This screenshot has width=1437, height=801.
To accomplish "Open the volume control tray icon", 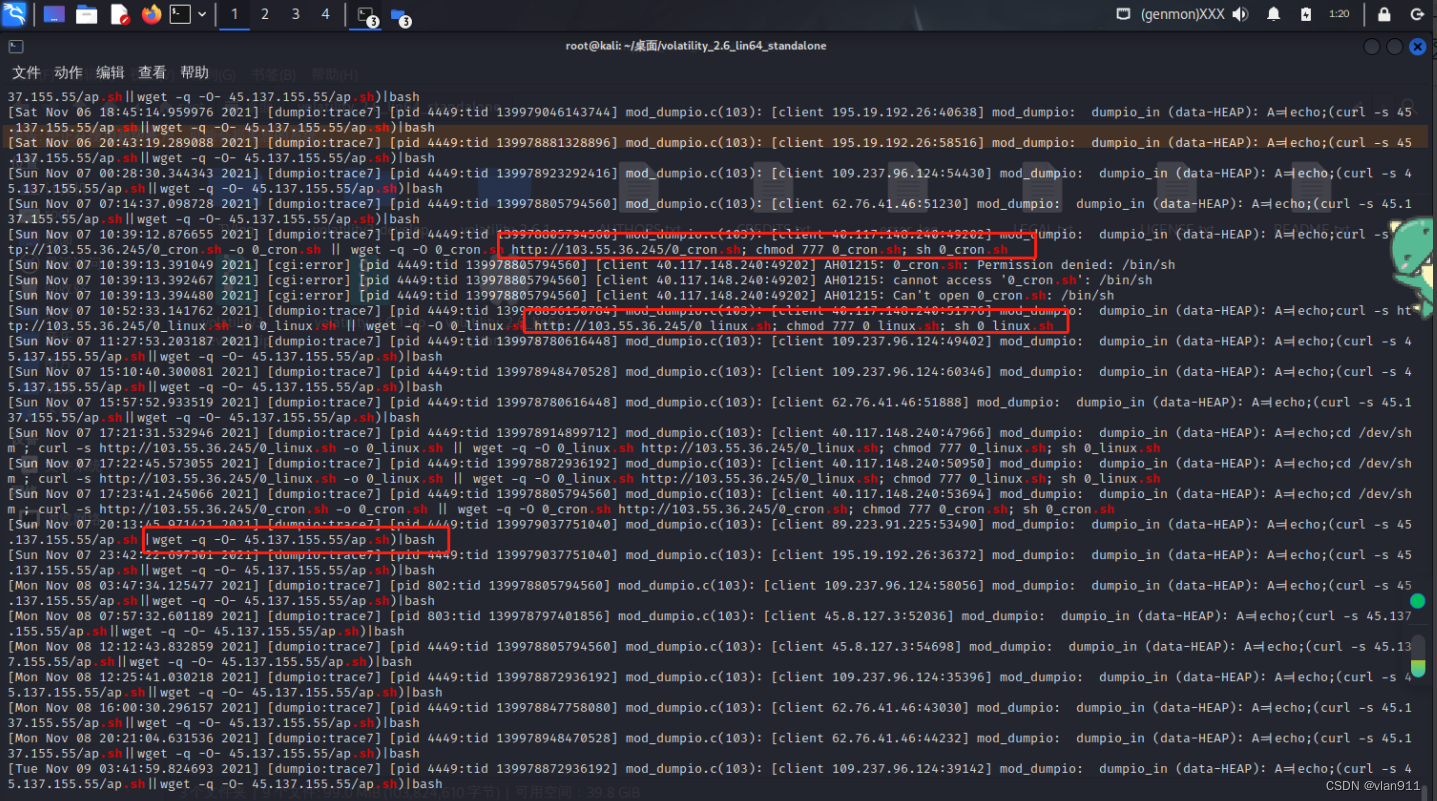I will click(x=1240, y=14).
